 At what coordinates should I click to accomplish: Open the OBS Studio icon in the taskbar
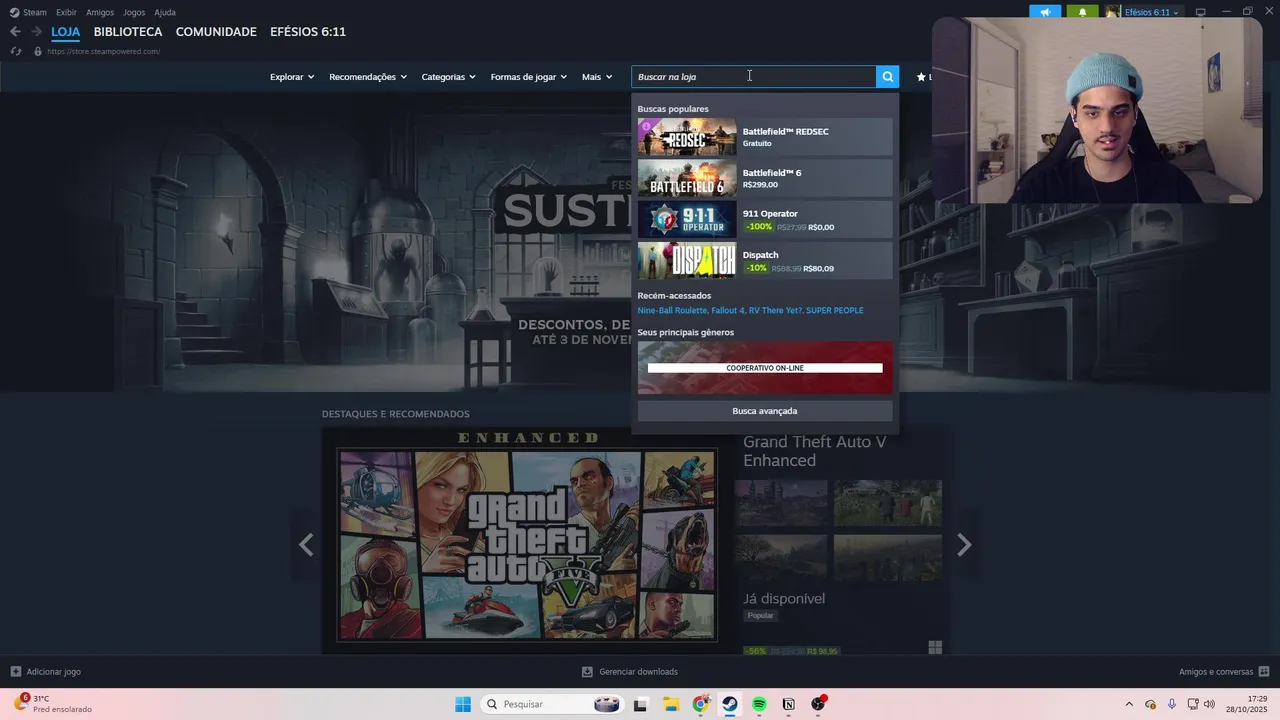click(819, 704)
